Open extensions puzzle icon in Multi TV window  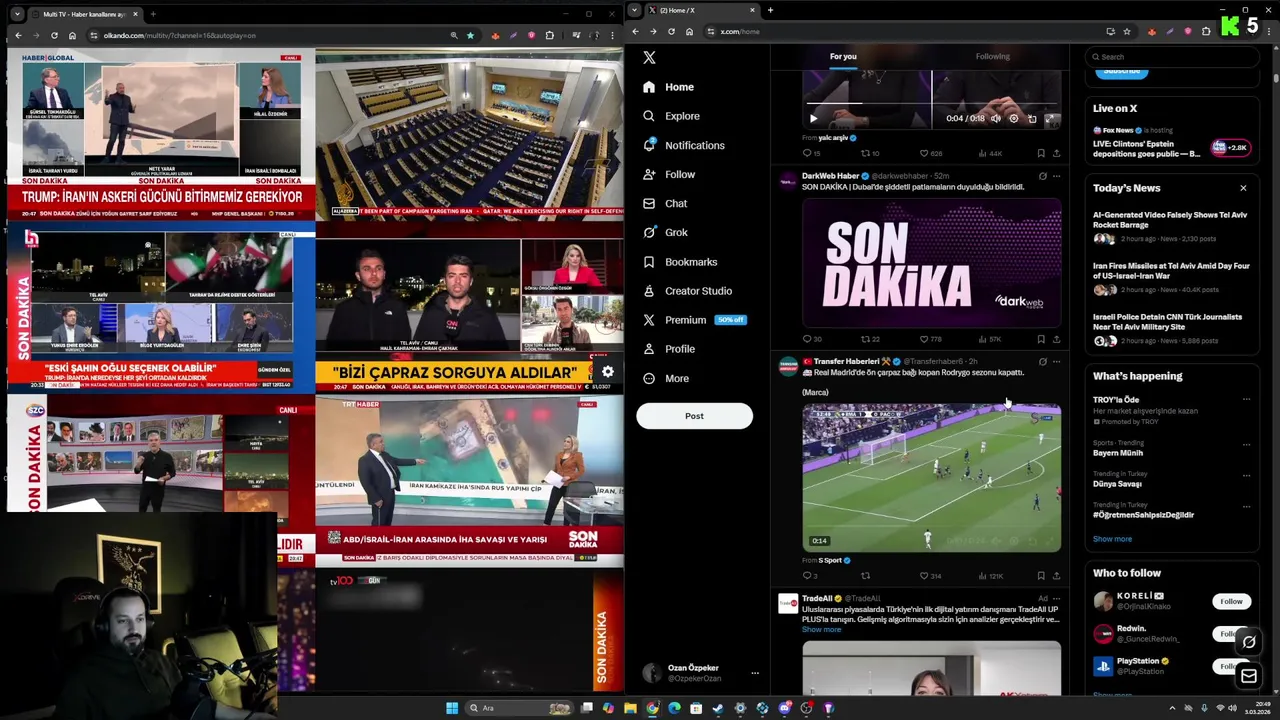click(x=549, y=35)
